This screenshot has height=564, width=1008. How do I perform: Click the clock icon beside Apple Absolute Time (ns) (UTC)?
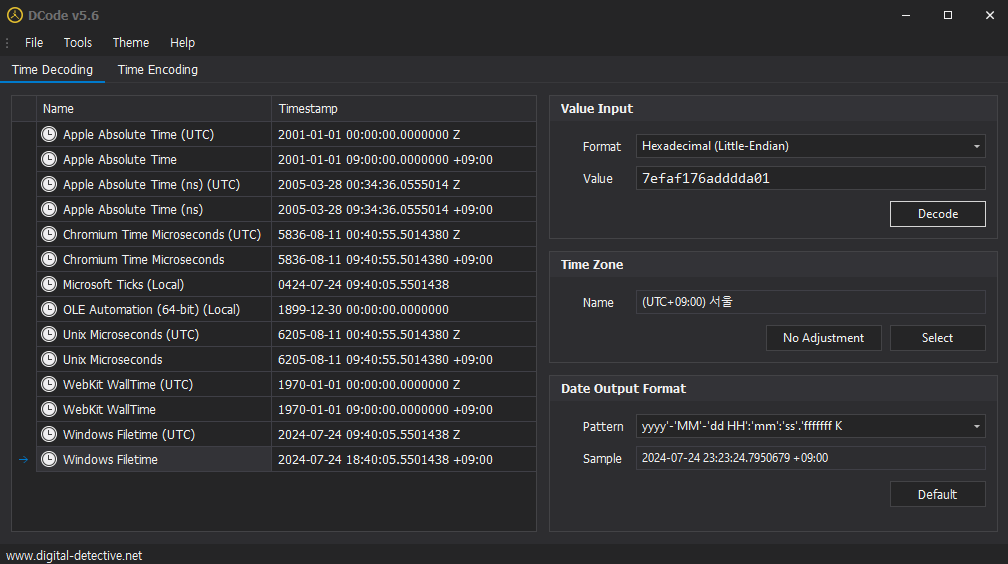coord(49,184)
